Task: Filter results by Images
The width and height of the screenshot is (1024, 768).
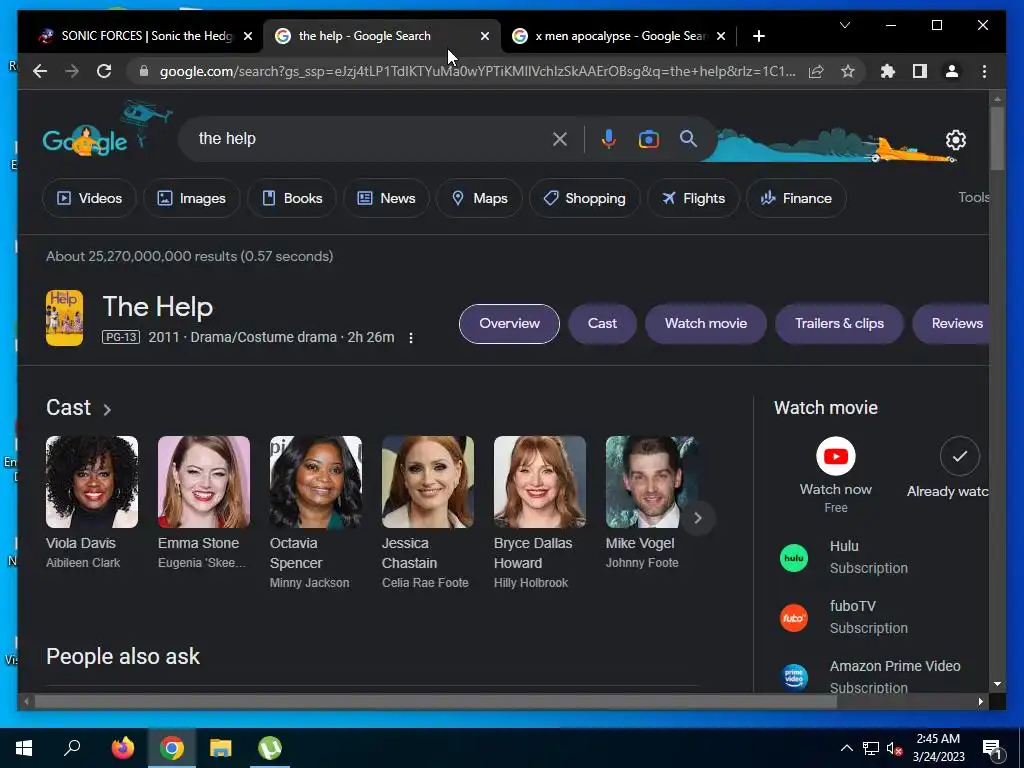Action: point(191,198)
